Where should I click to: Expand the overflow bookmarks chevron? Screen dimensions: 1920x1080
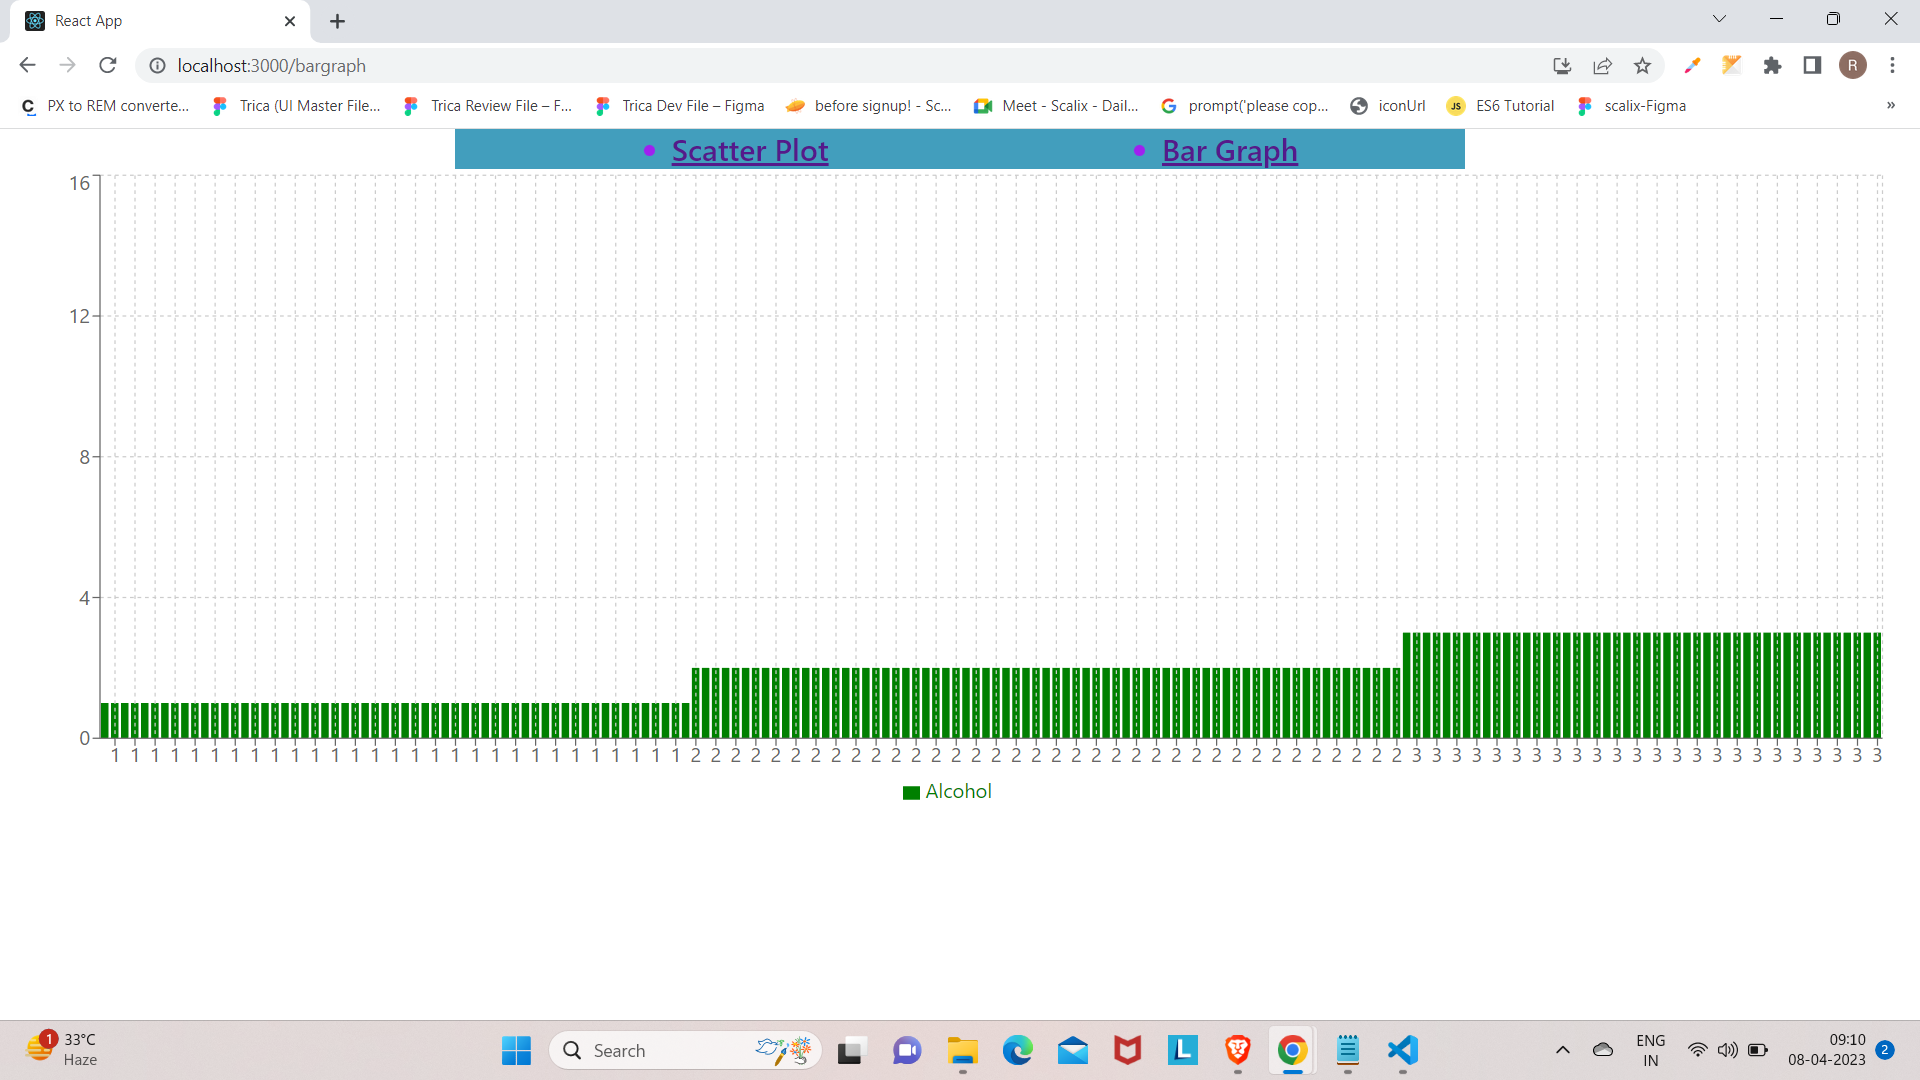1891,105
